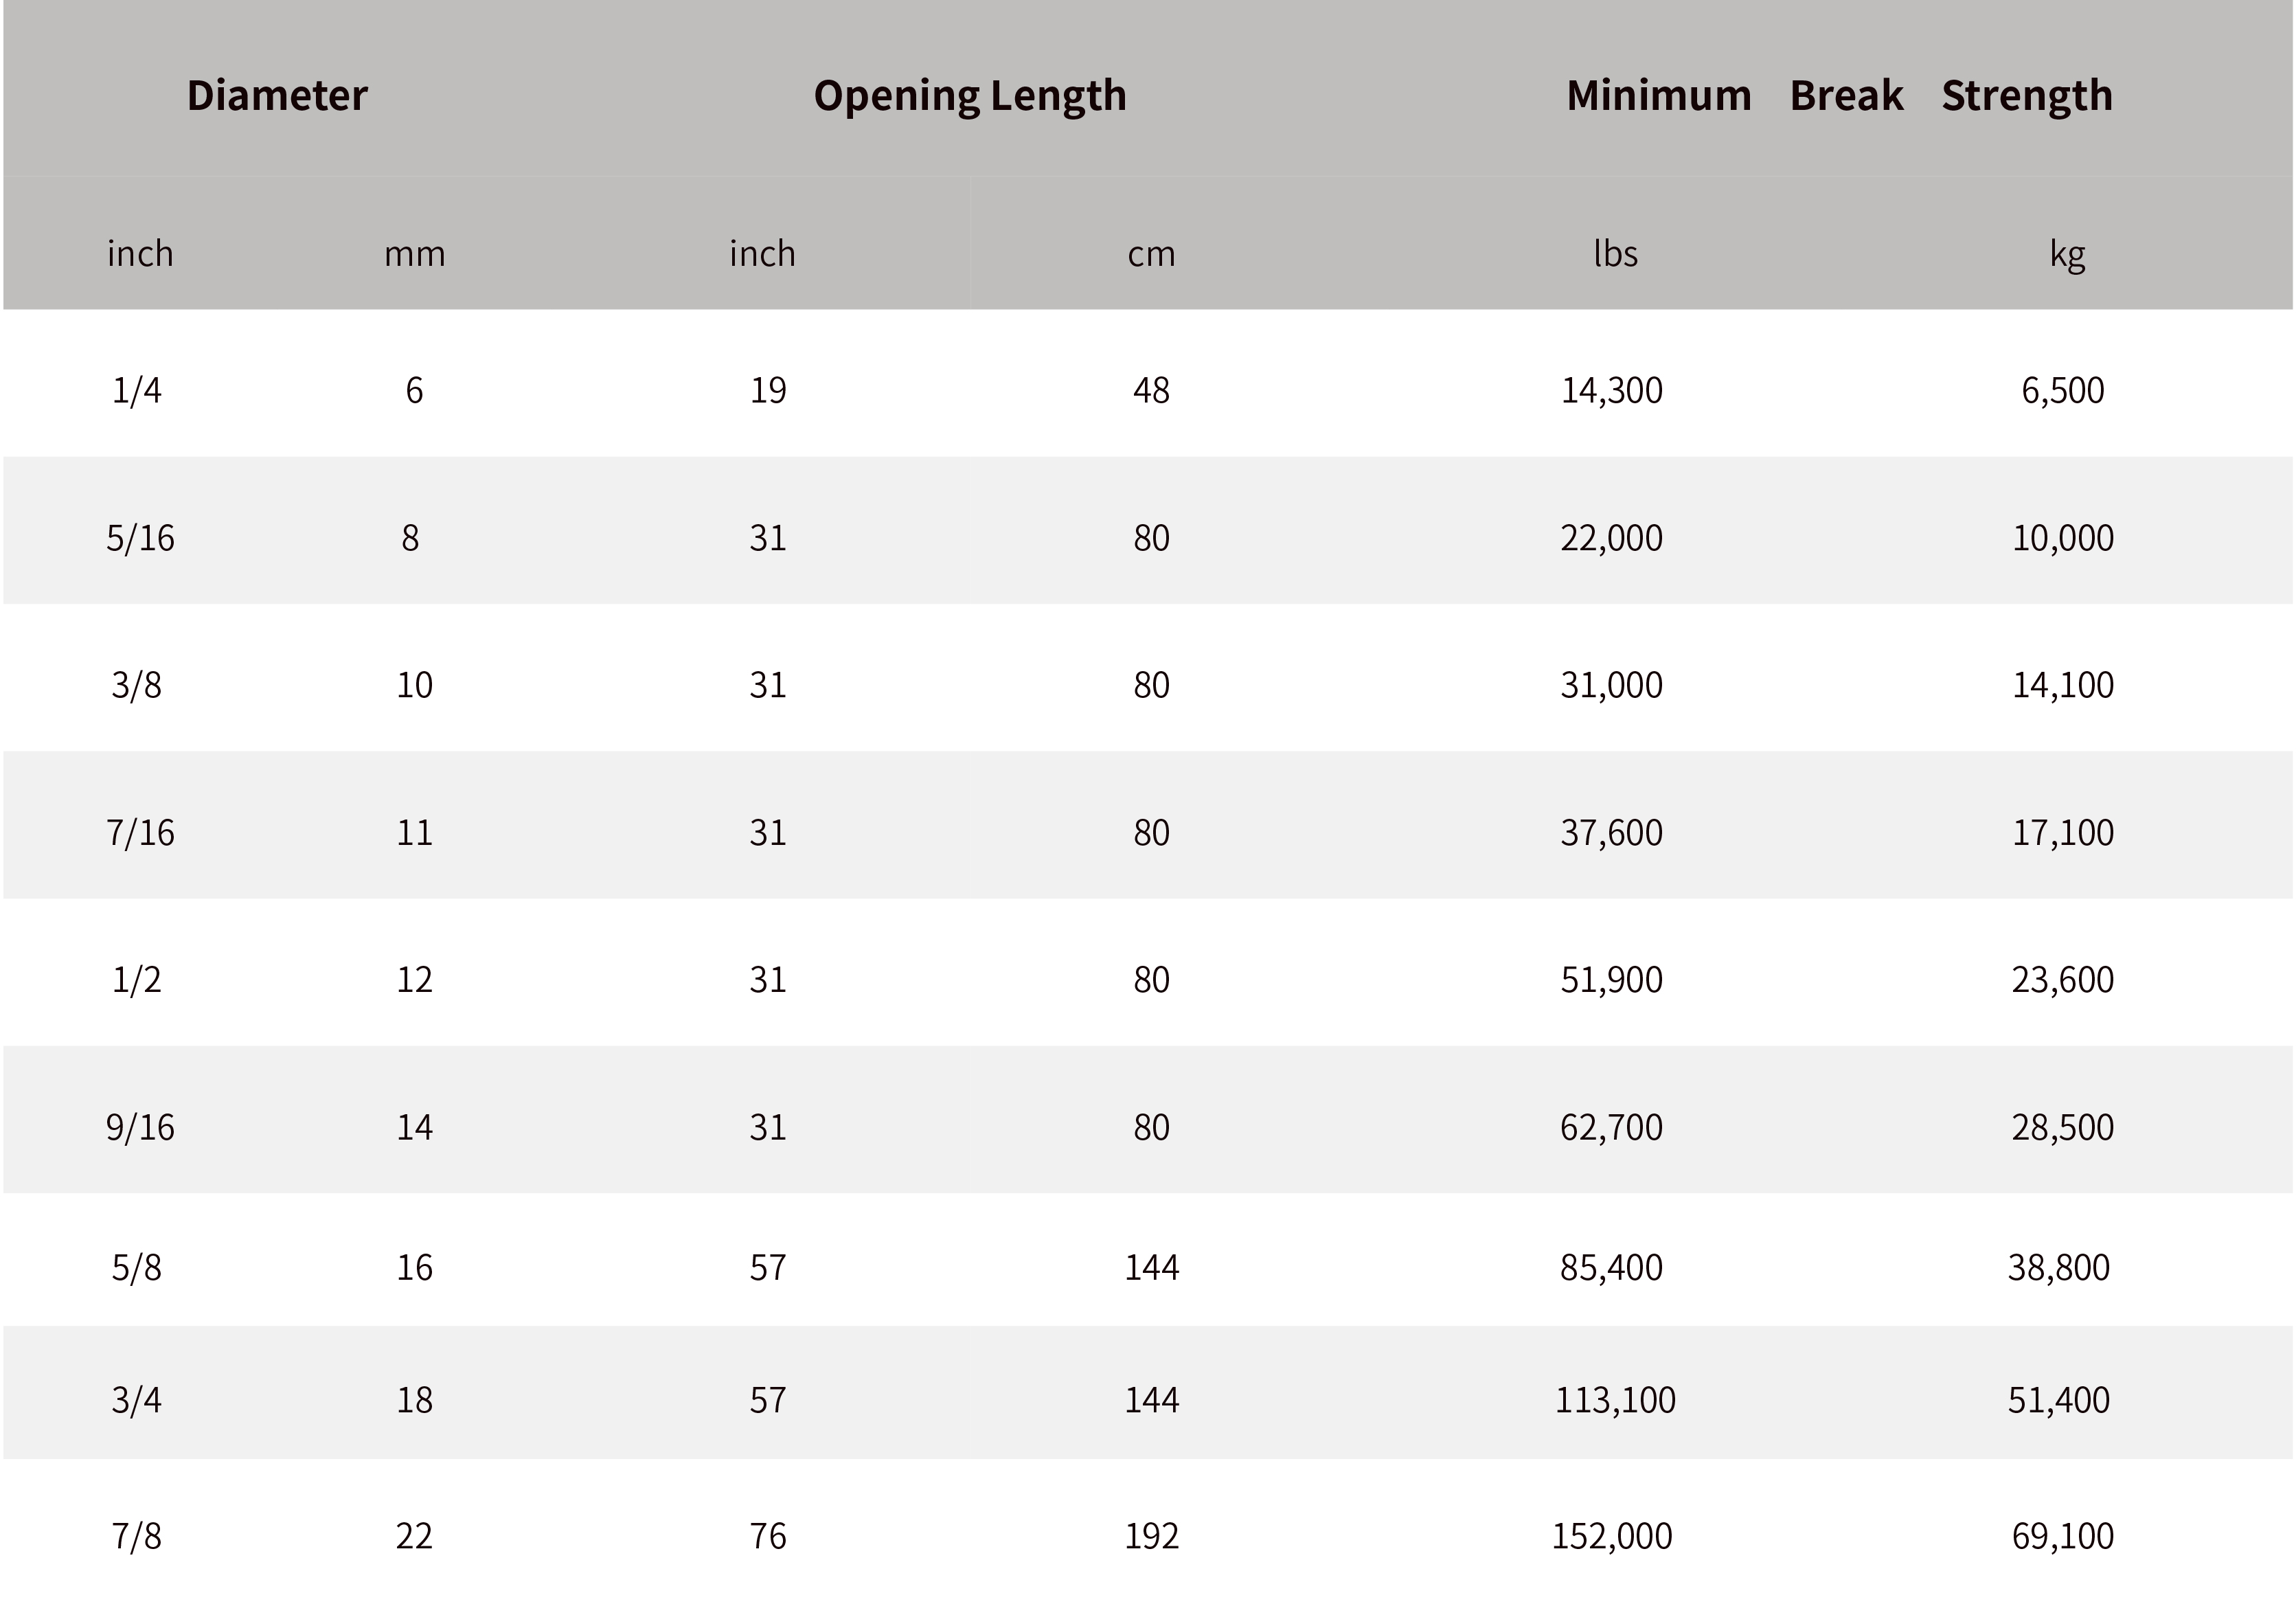Click the 192 cm opening length

[x=1152, y=1536]
